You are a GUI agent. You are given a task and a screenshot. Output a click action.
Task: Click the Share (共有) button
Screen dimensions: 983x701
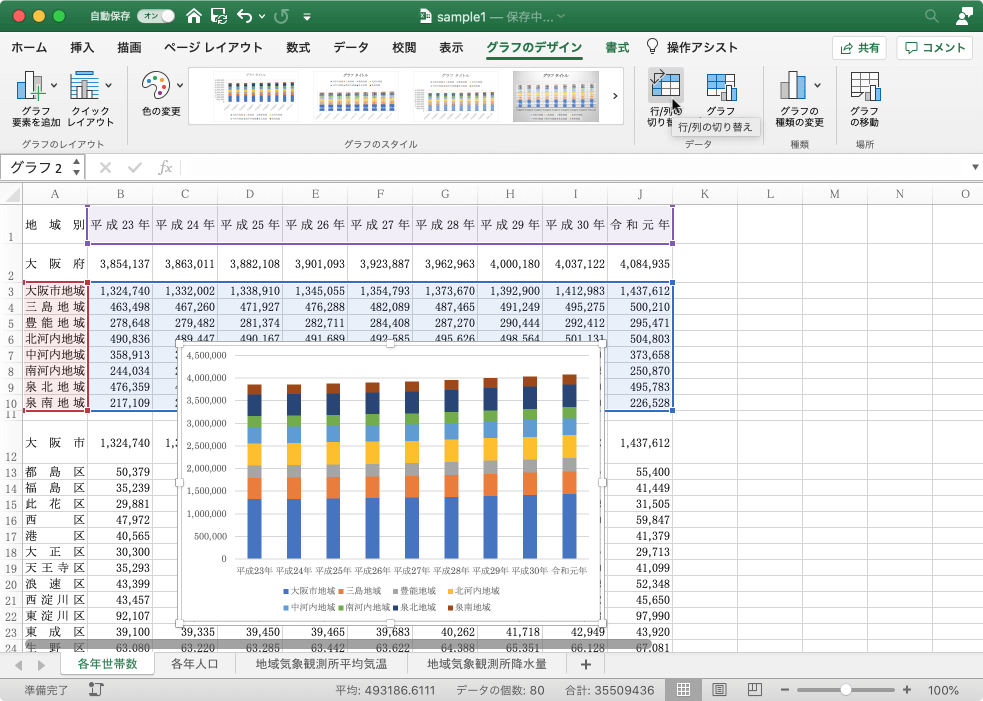click(x=859, y=47)
